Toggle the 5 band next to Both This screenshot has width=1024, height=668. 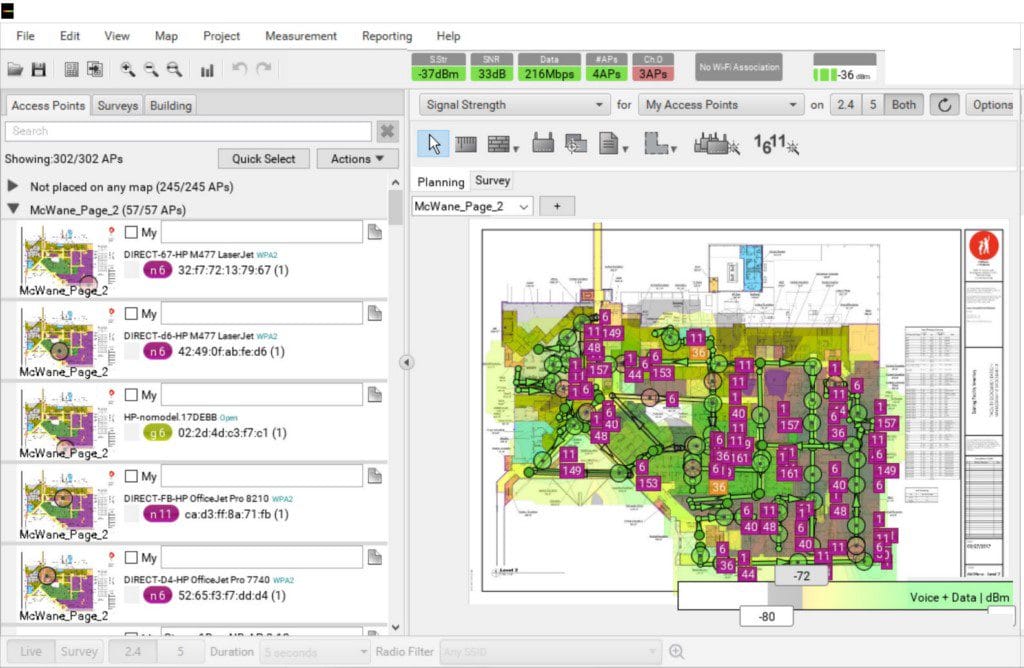click(x=873, y=104)
